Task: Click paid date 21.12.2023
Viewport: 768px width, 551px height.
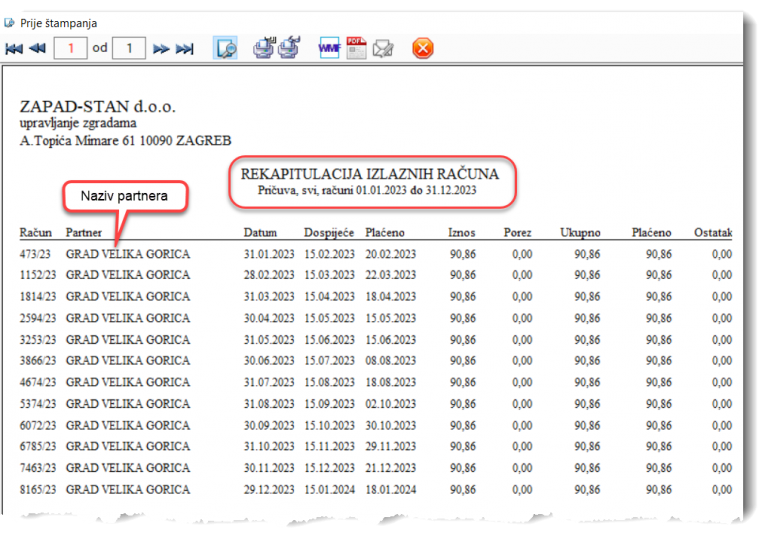Action: (390, 468)
